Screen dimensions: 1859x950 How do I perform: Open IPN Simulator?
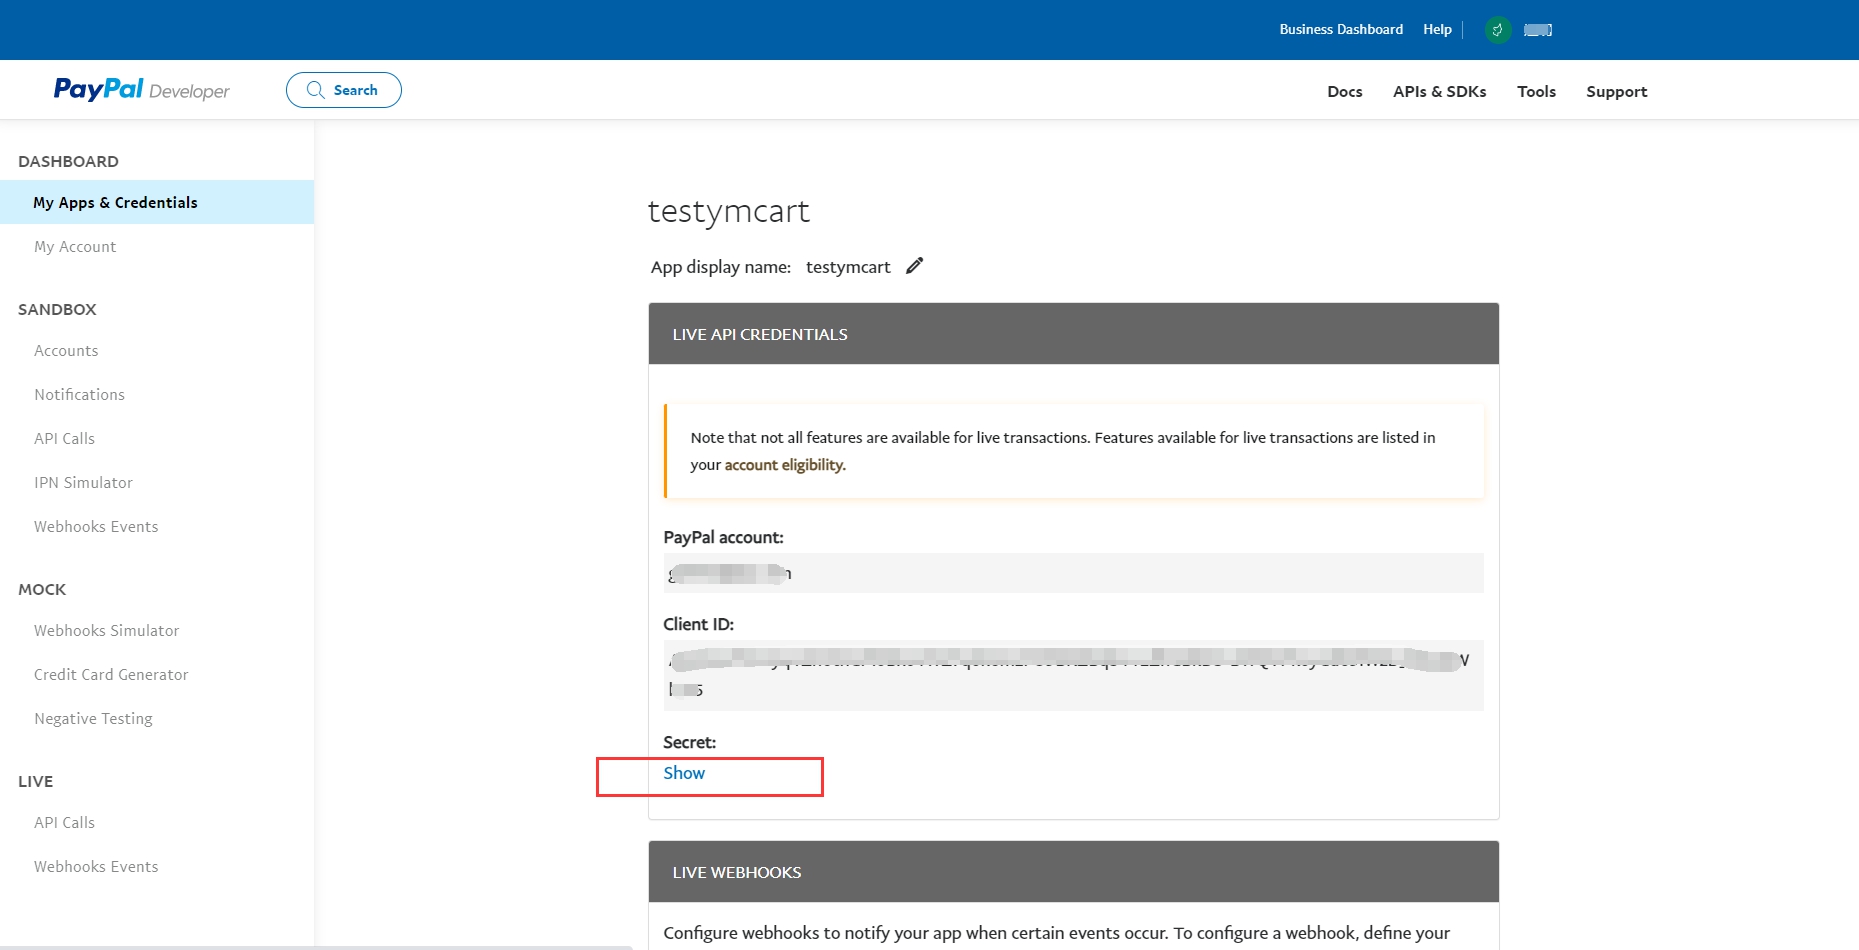(x=83, y=483)
